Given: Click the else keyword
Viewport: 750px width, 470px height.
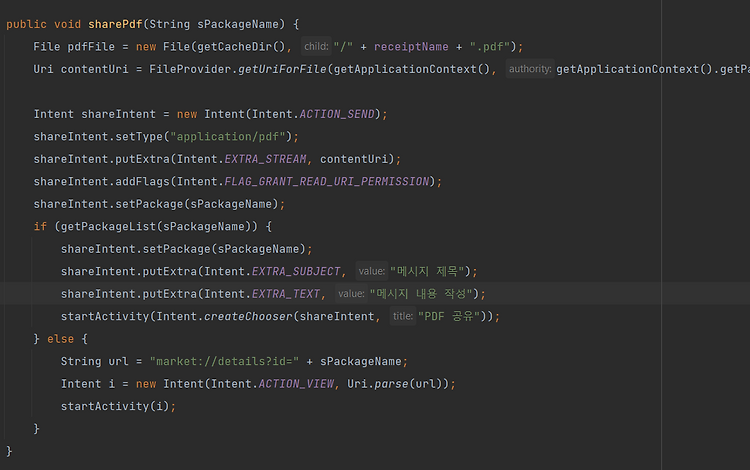Looking at the screenshot, I should (60, 339).
